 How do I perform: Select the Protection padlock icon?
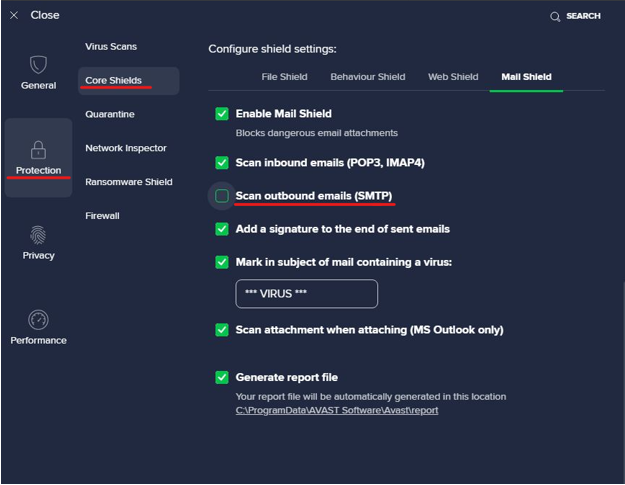[x=38, y=150]
